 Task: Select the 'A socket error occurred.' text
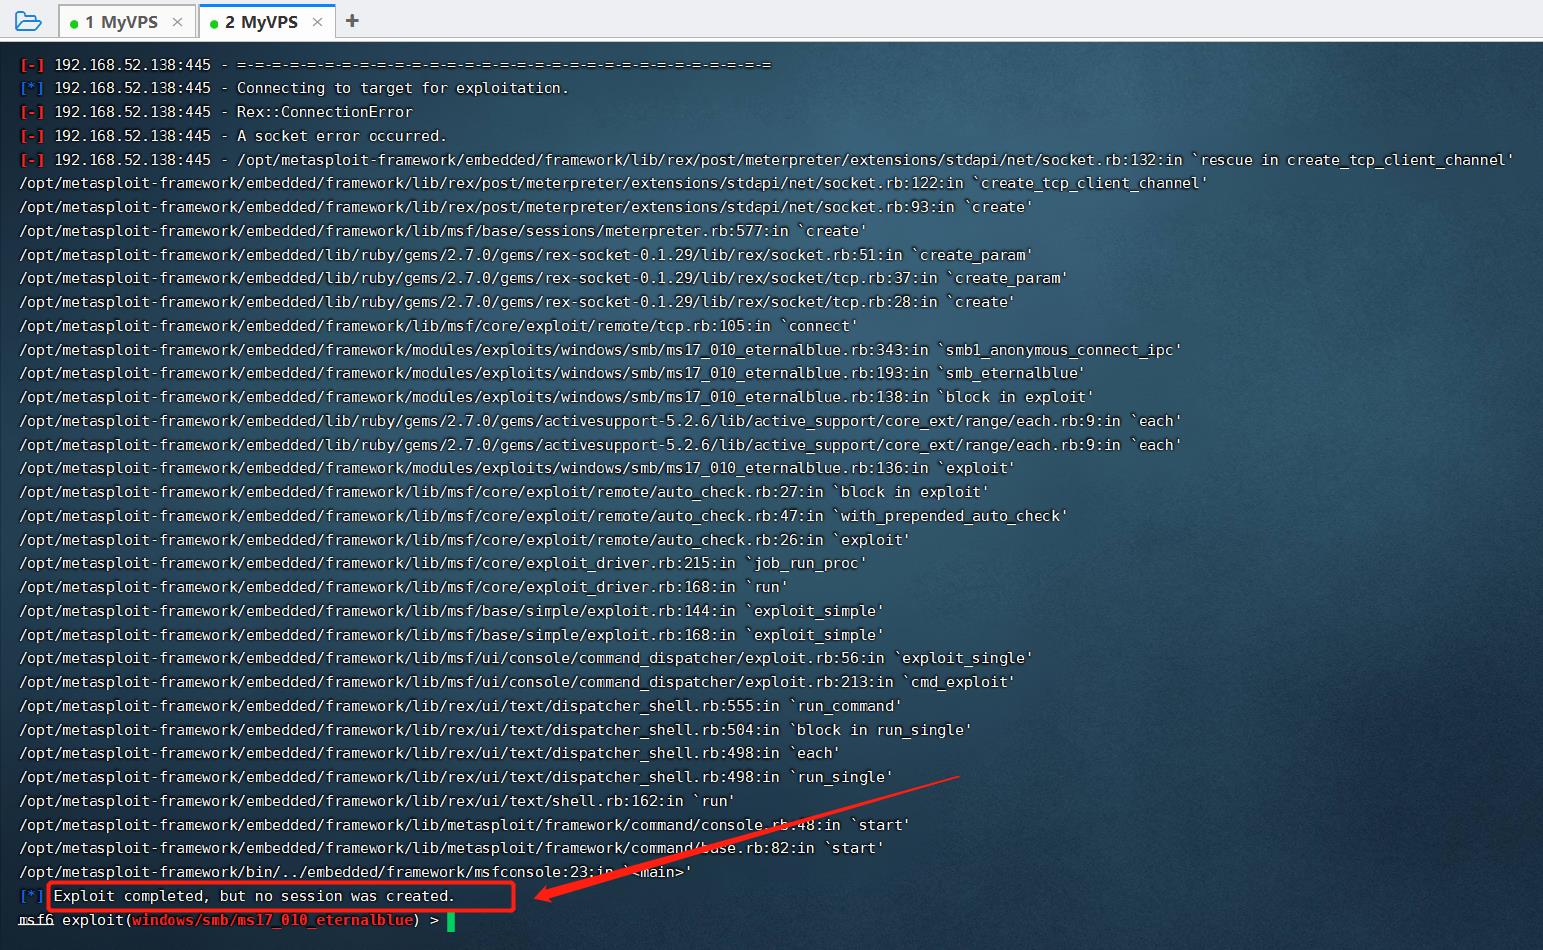point(341,136)
